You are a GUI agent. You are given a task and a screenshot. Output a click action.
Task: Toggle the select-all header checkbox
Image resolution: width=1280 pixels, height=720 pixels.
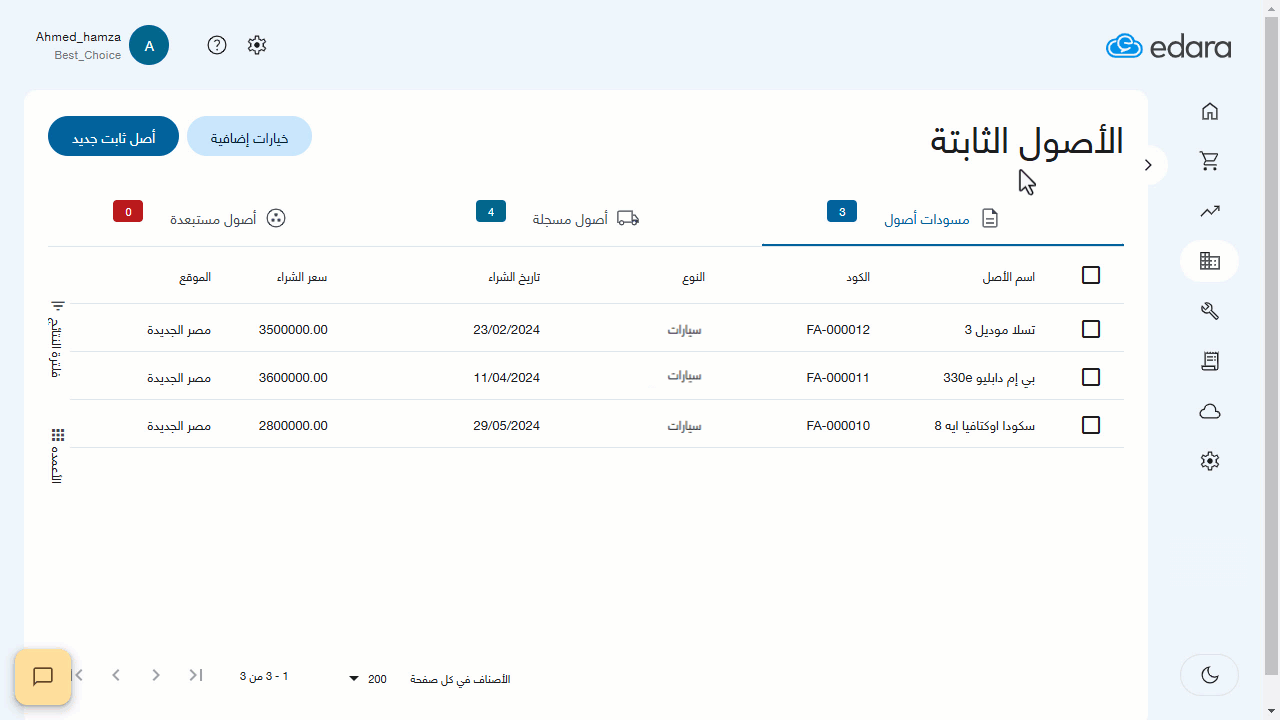tap(1091, 275)
